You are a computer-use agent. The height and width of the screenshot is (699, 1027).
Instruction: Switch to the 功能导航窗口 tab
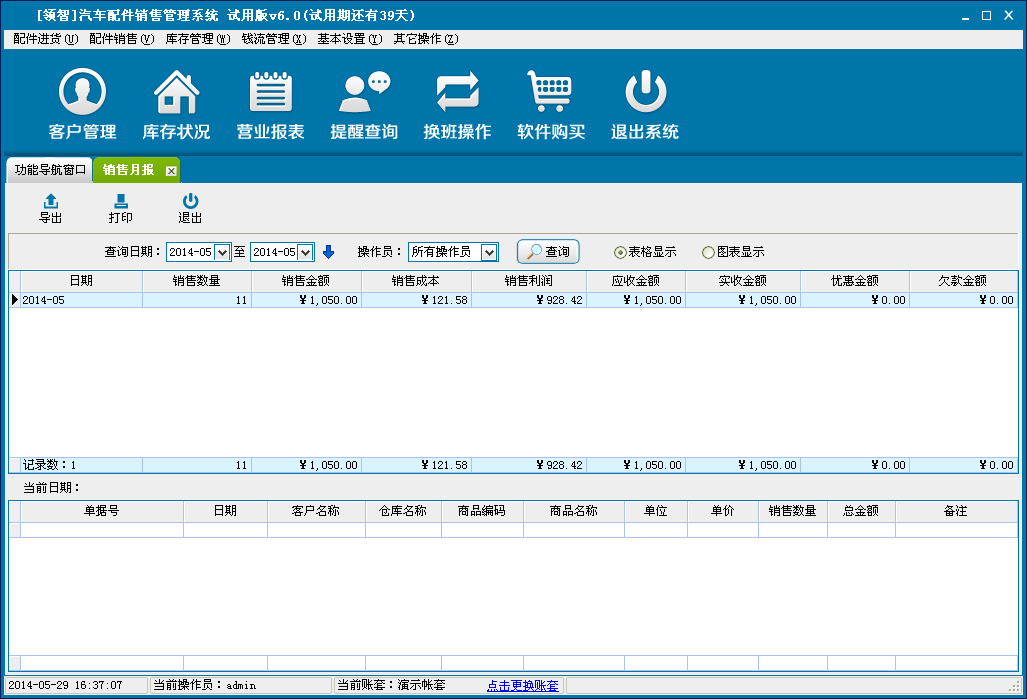click(x=50, y=170)
